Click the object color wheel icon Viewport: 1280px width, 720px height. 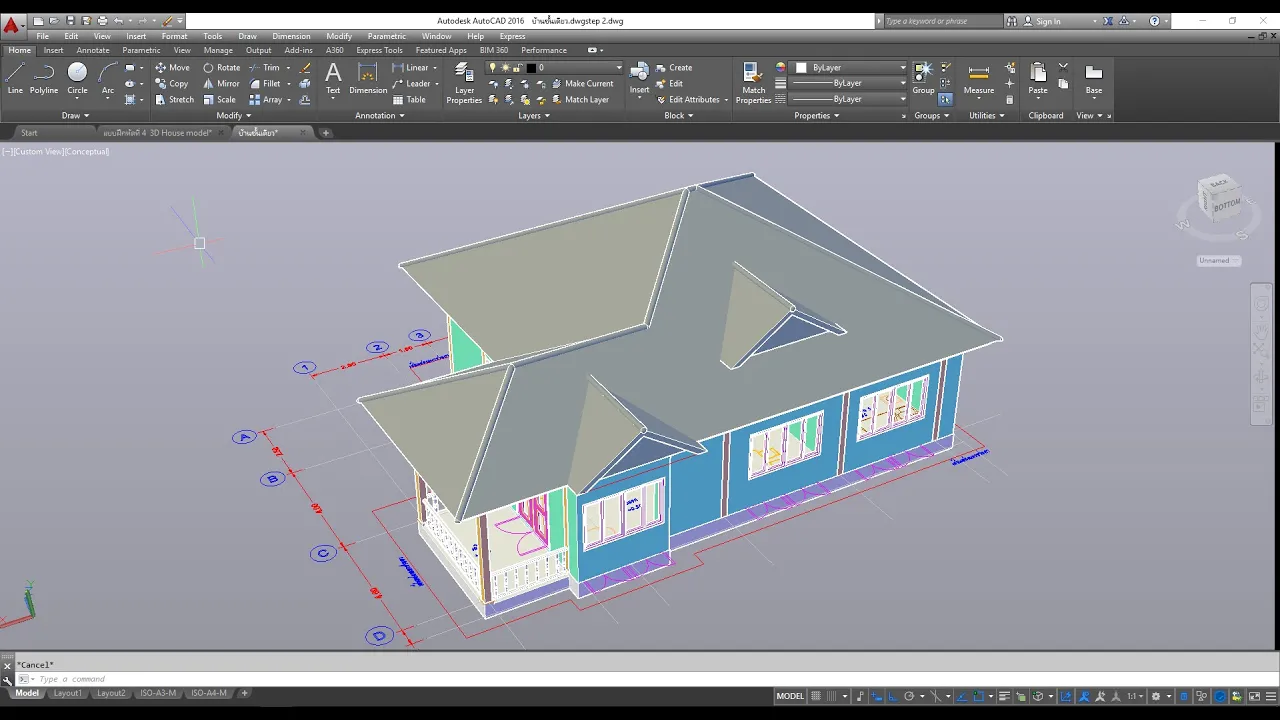click(781, 68)
